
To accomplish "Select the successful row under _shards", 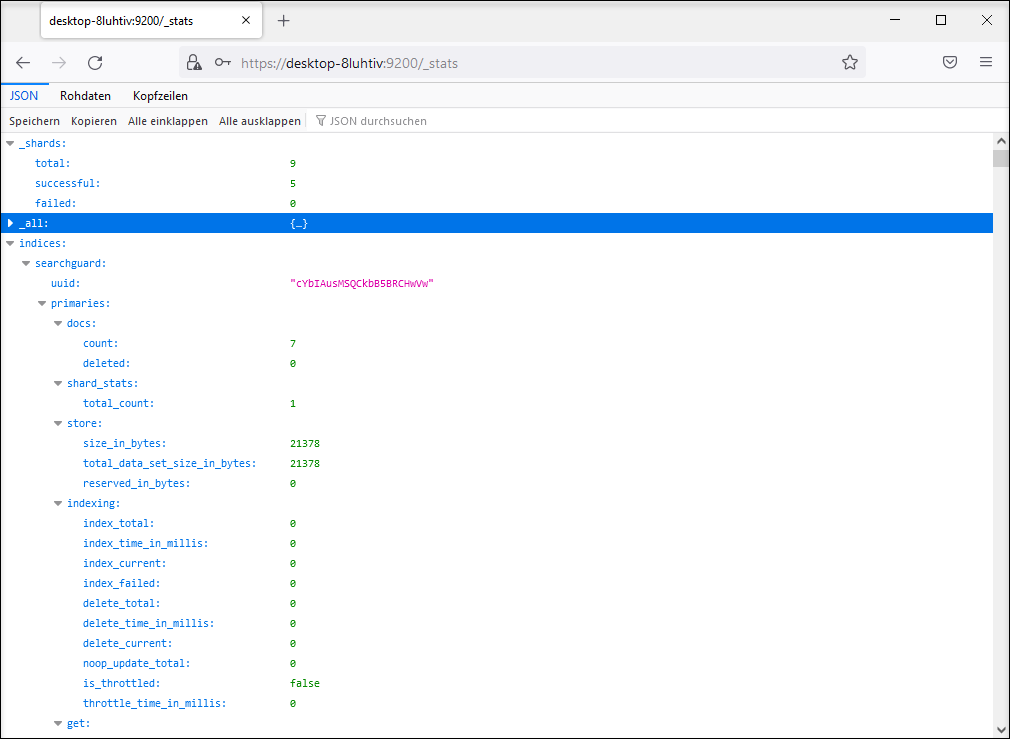I will pos(497,184).
